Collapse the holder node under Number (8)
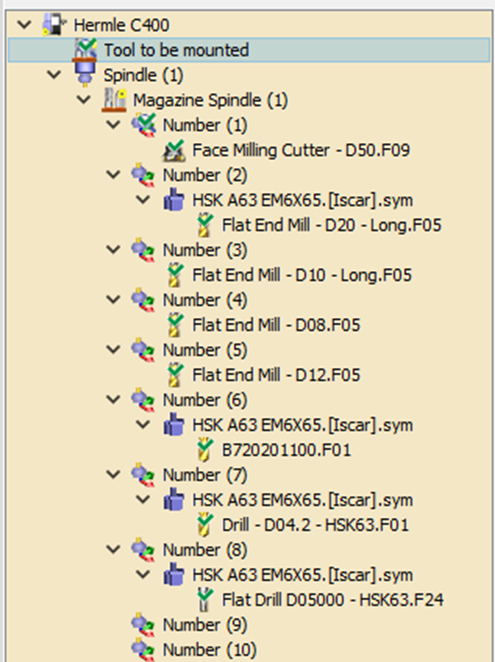The image size is (495, 662). point(143,575)
